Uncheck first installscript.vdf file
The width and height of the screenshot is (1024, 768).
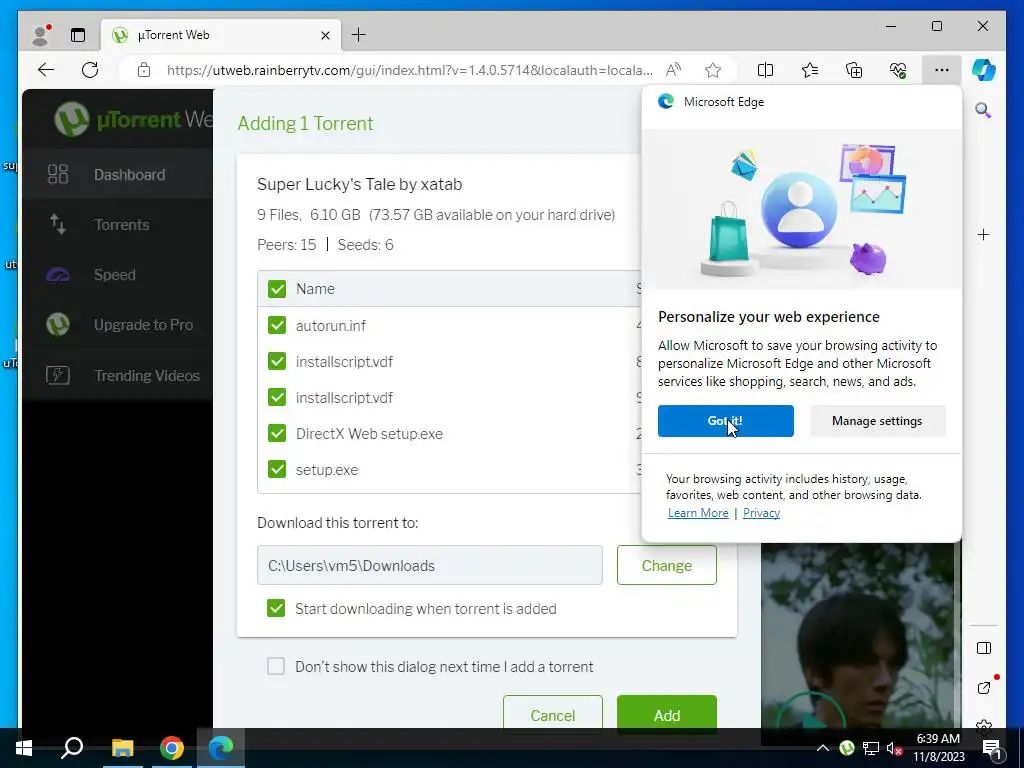pyautogui.click(x=277, y=361)
